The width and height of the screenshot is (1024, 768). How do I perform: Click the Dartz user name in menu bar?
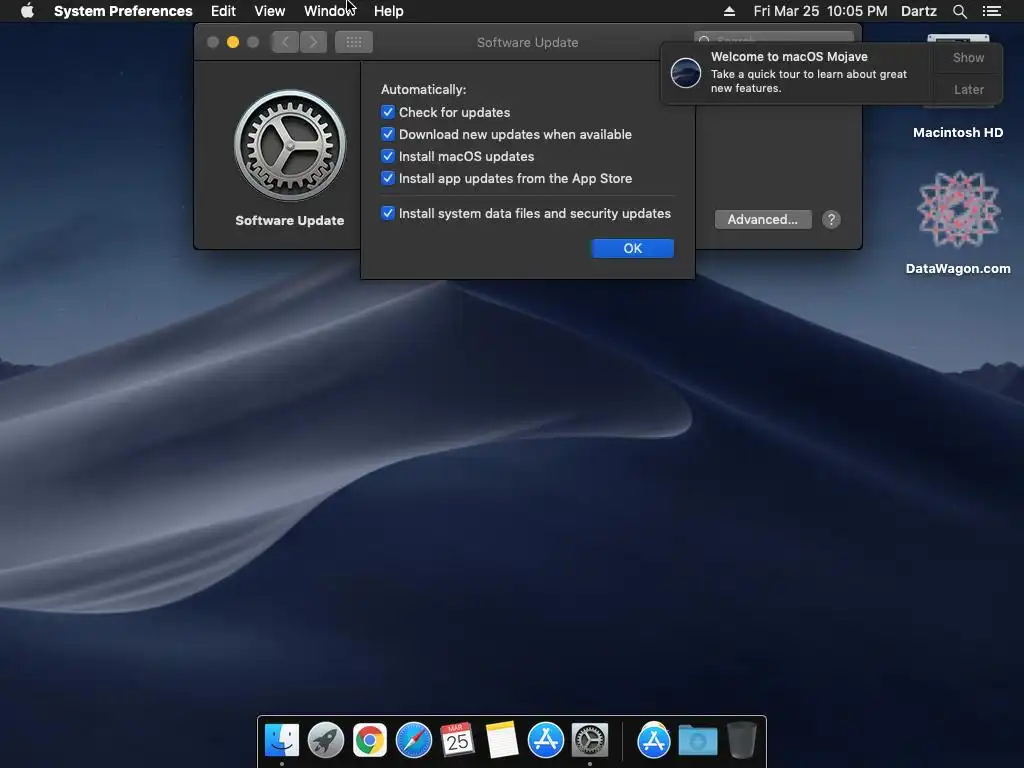919,11
